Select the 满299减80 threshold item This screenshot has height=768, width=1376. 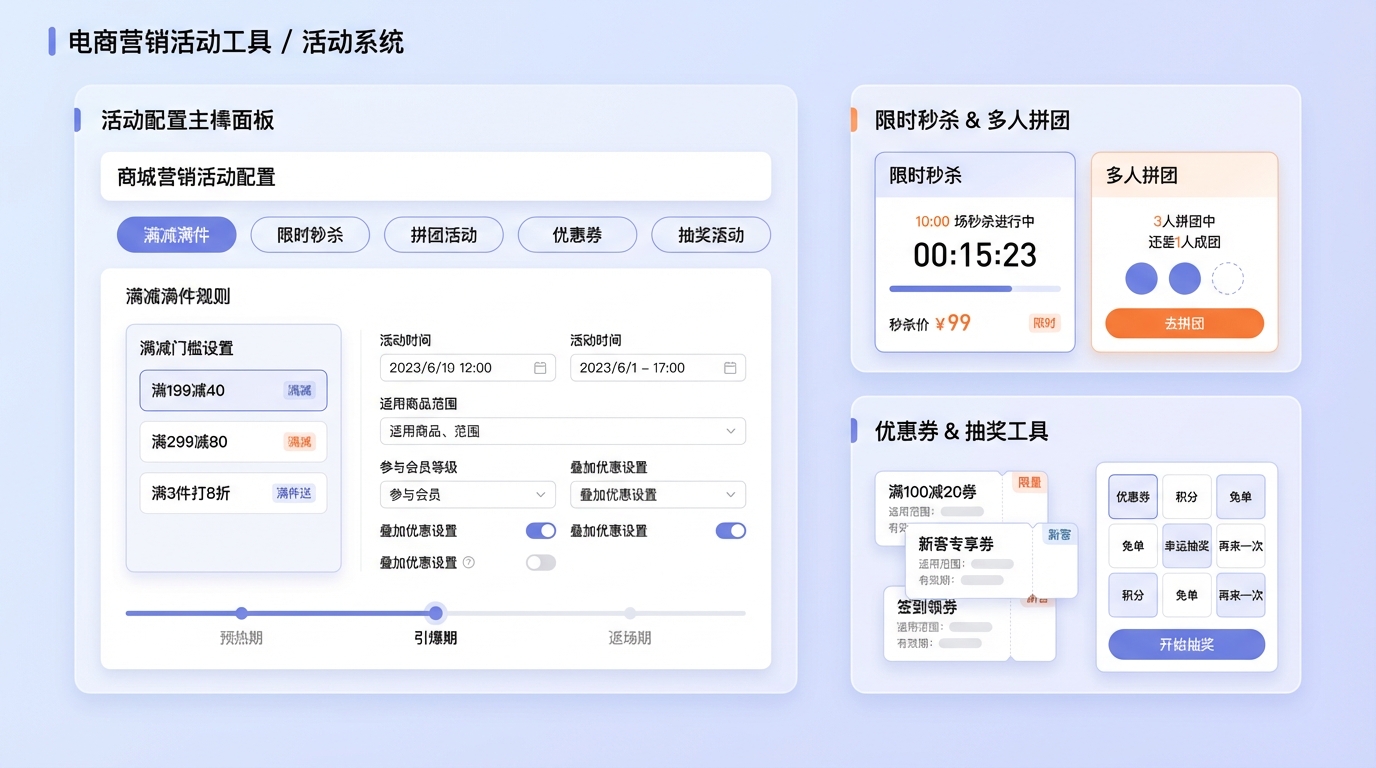(233, 442)
